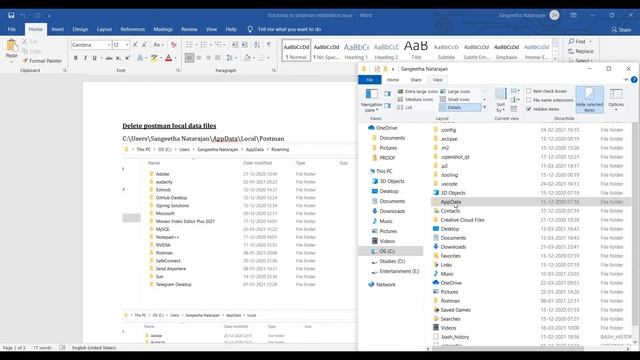640x360 pixels.
Task: Click the Explorer help question mark icon
Action: 634,80
